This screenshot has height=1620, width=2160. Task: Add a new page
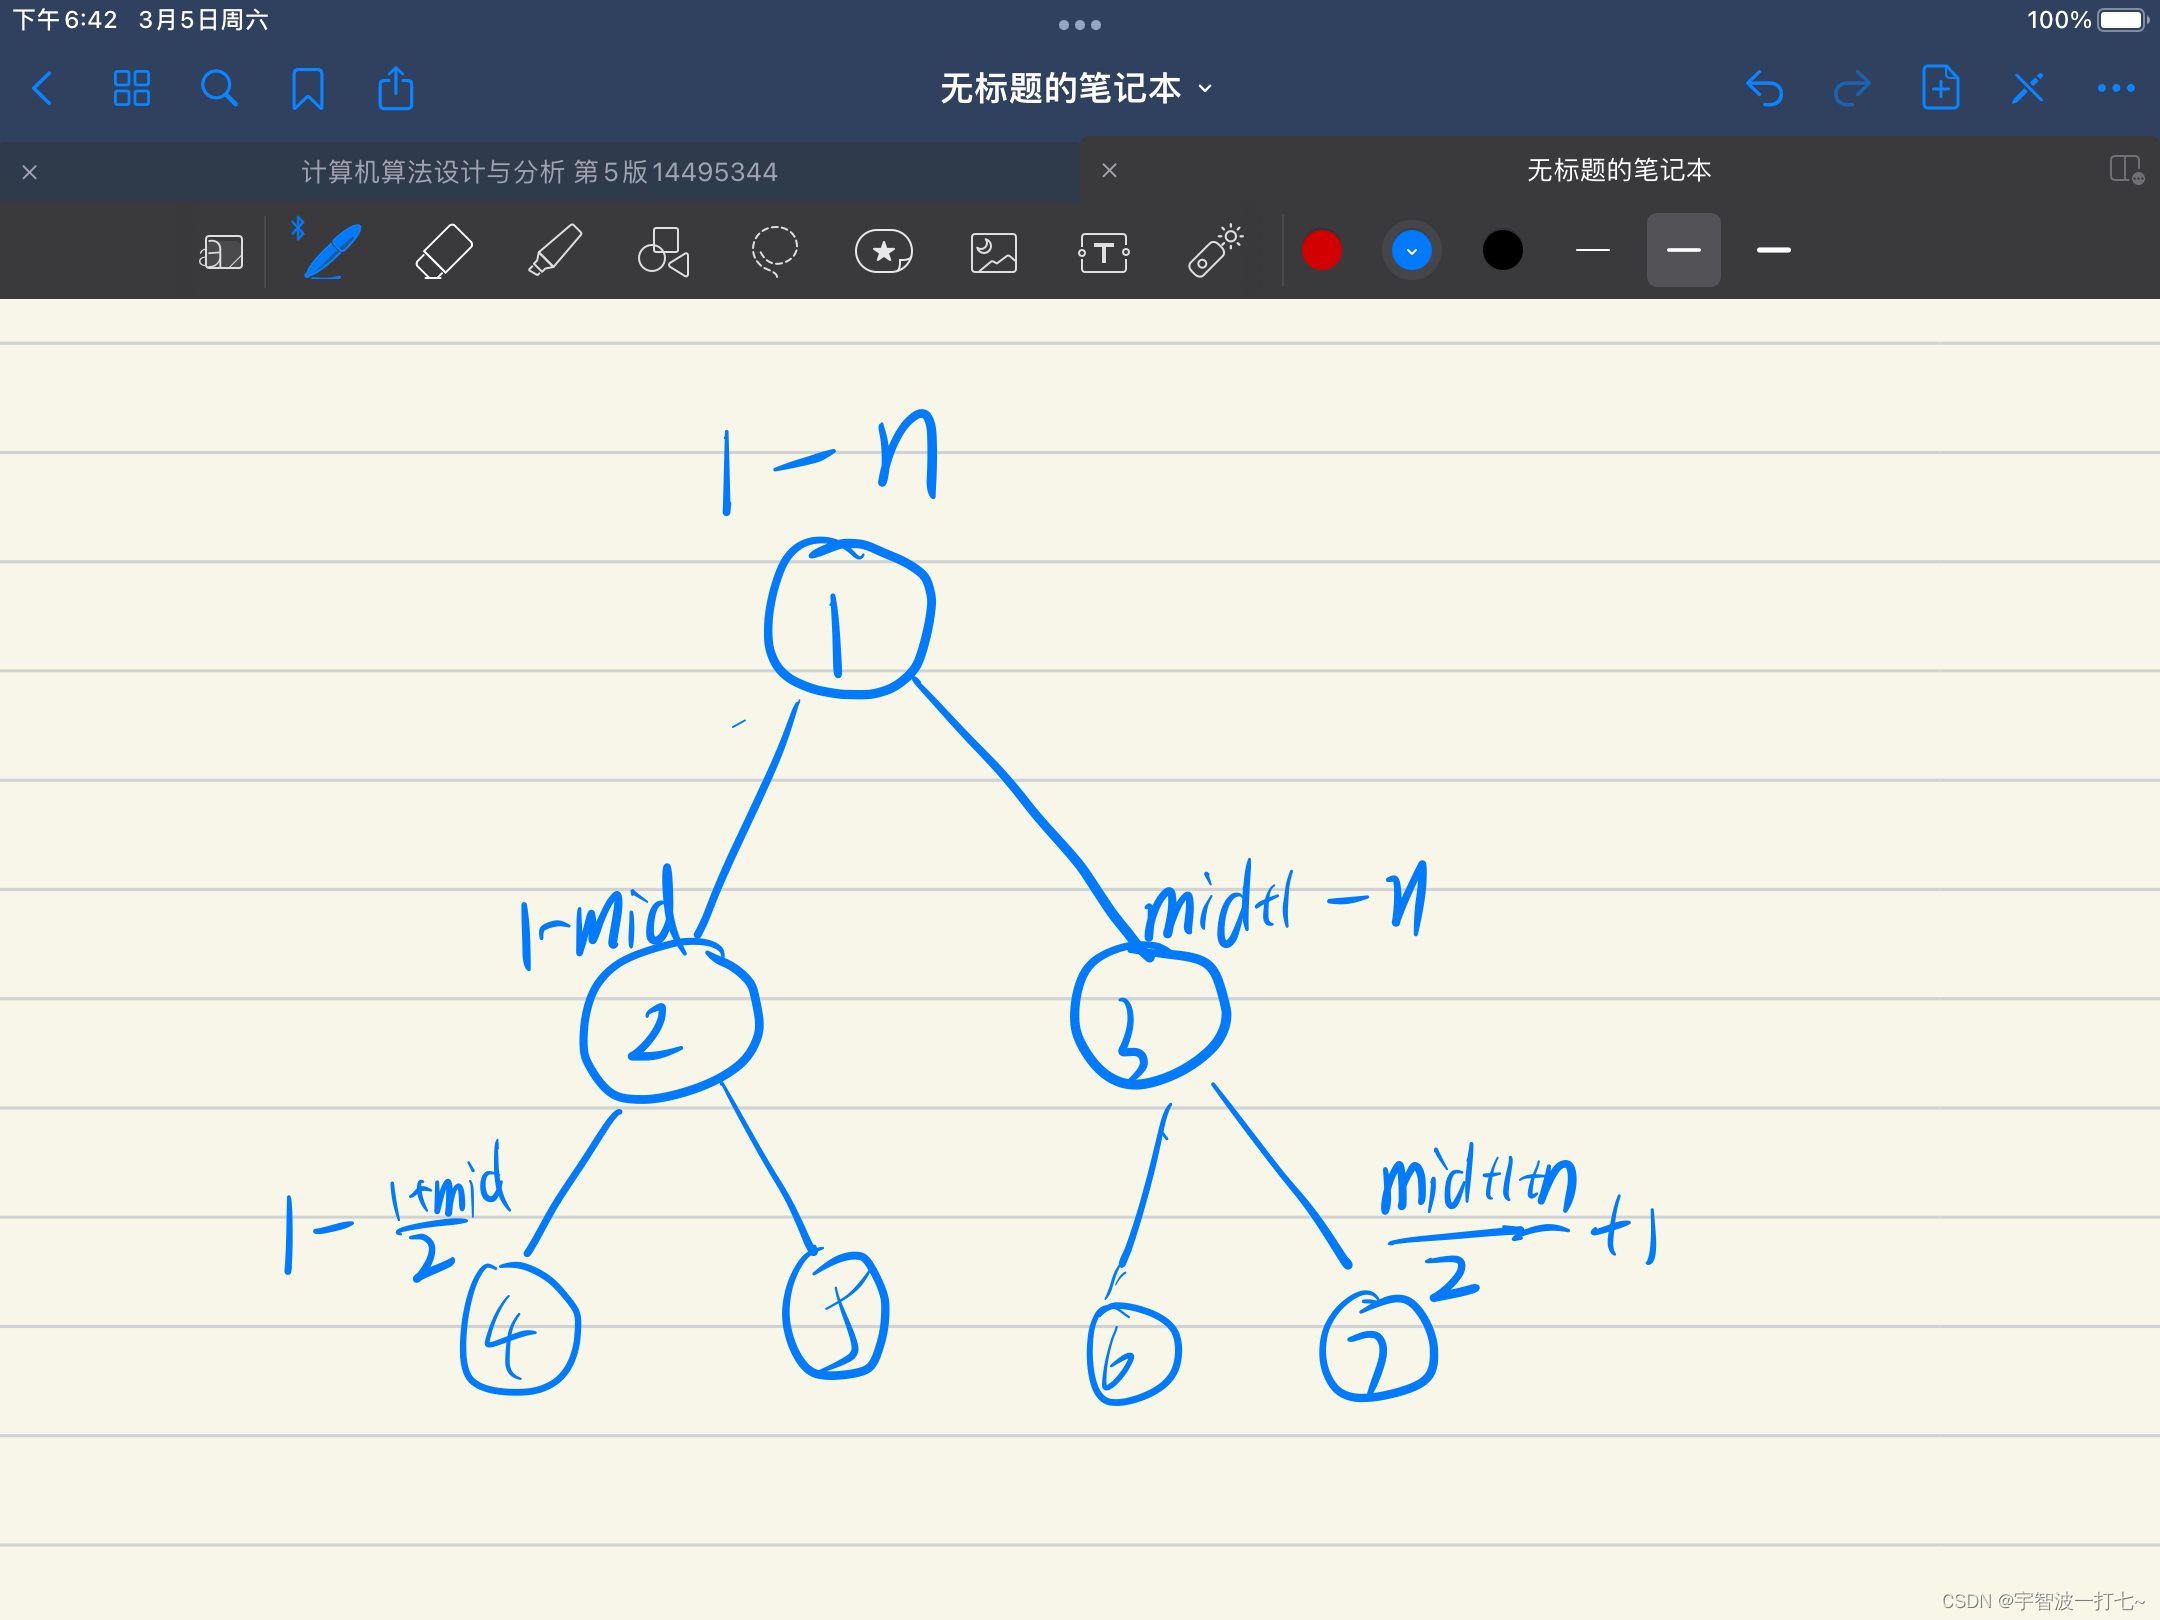pyautogui.click(x=1940, y=88)
